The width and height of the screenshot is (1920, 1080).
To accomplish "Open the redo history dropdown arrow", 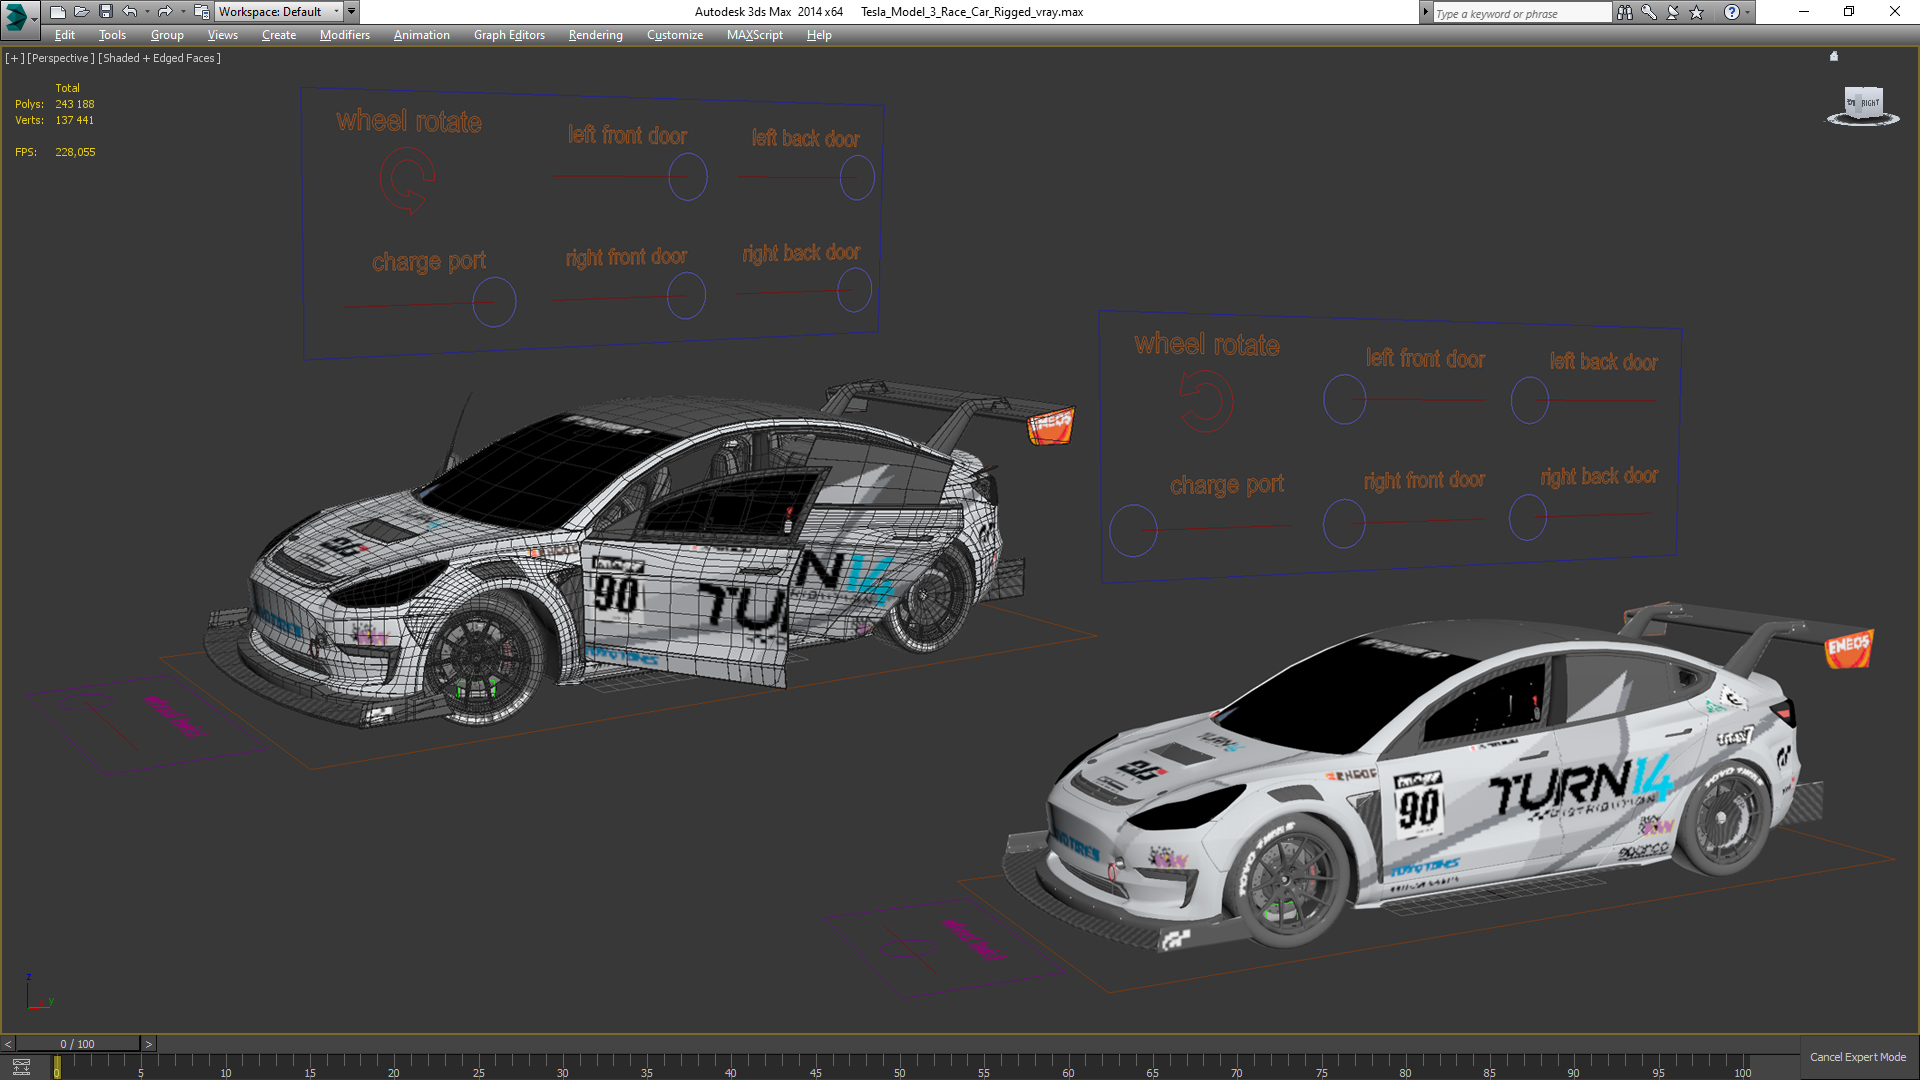I will (182, 12).
